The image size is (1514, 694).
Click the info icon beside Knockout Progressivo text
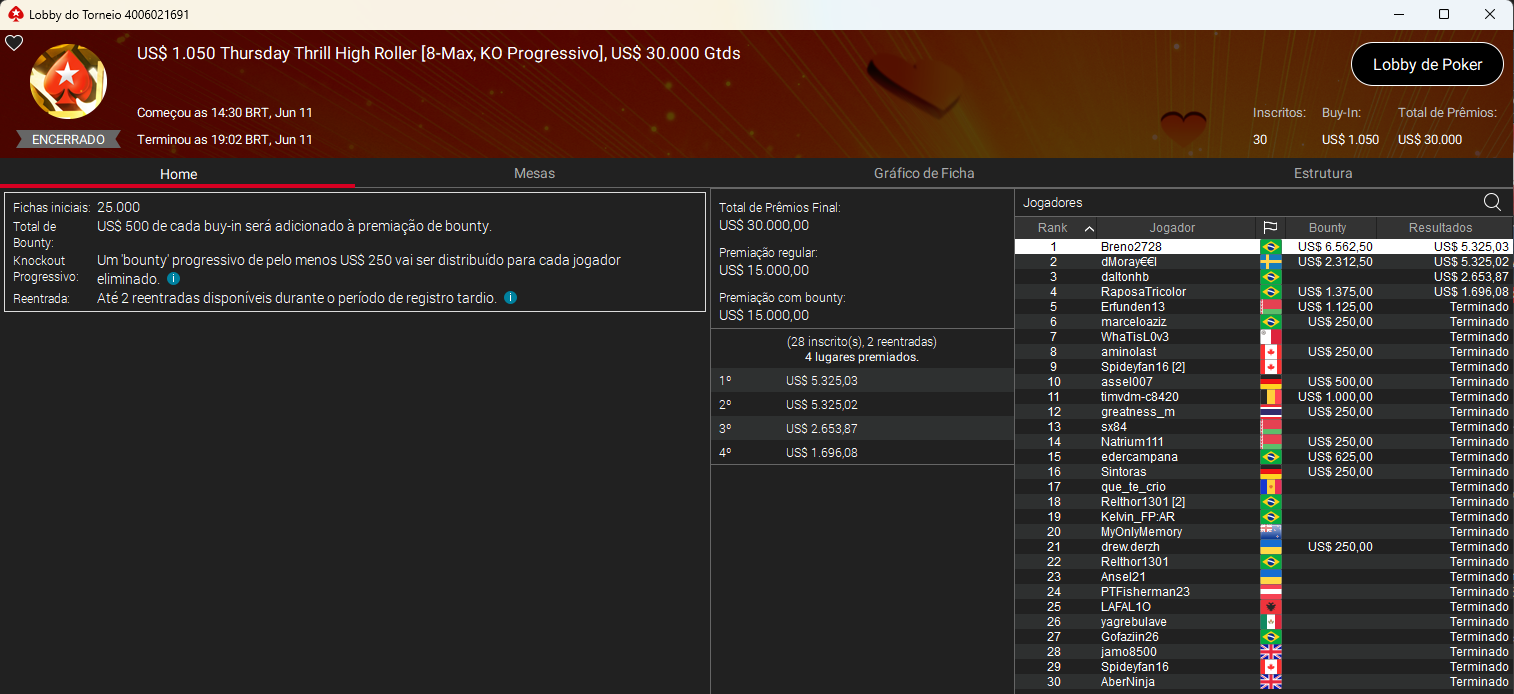[x=174, y=279]
